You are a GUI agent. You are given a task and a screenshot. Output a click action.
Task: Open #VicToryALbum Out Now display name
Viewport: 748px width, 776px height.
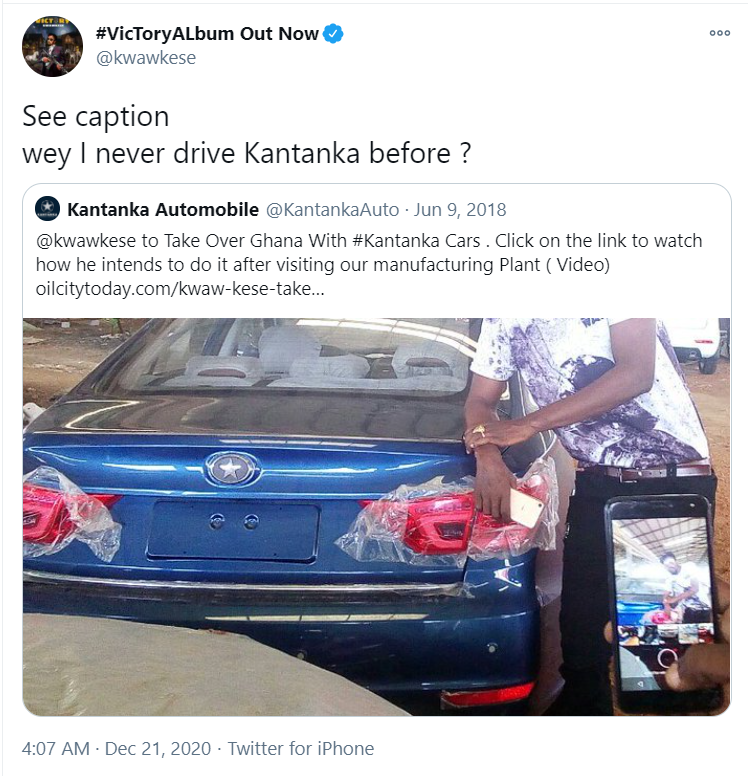click(207, 34)
